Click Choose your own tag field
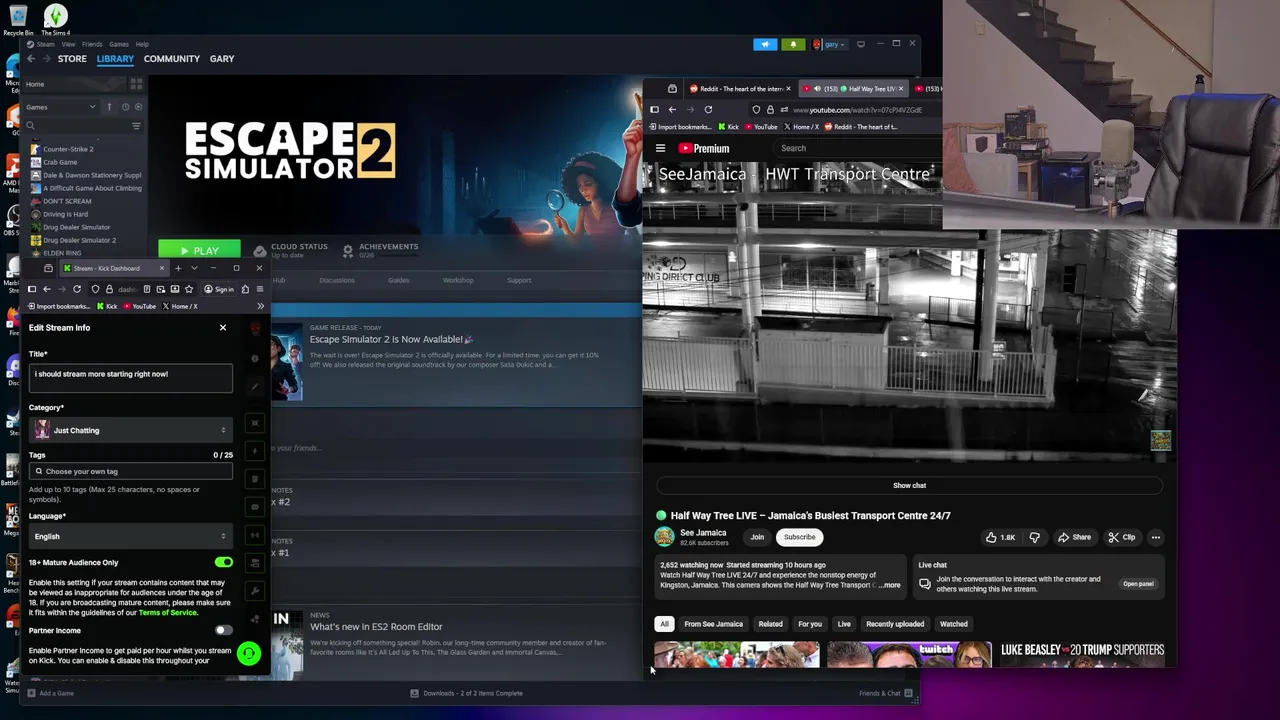Image resolution: width=1280 pixels, height=720 pixels. (x=131, y=471)
